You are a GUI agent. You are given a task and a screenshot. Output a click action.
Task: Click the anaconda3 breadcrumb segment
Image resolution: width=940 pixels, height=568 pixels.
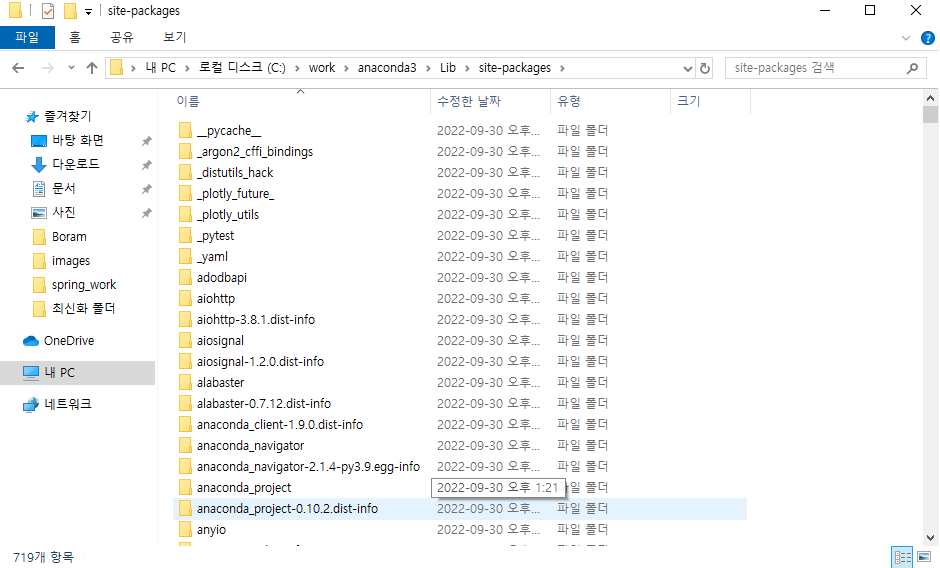pos(387,68)
